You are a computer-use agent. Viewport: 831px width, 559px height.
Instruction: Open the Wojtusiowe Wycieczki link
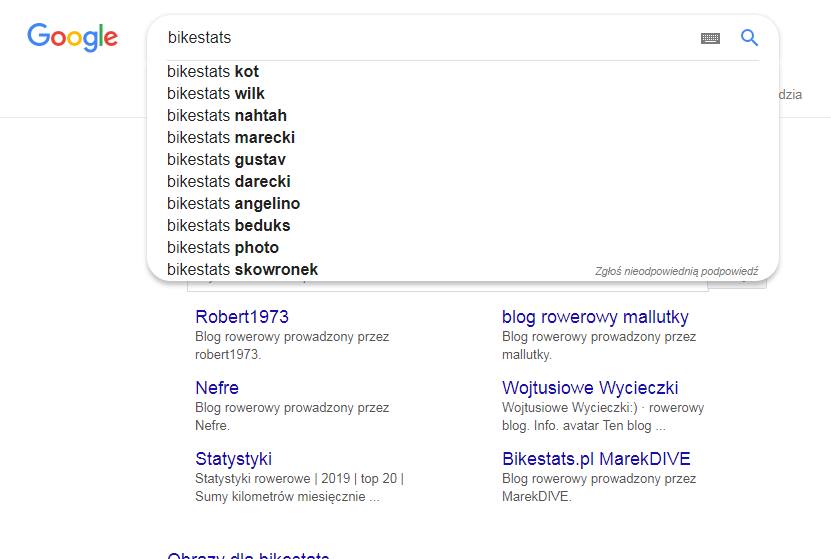pyautogui.click(x=590, y=388)
